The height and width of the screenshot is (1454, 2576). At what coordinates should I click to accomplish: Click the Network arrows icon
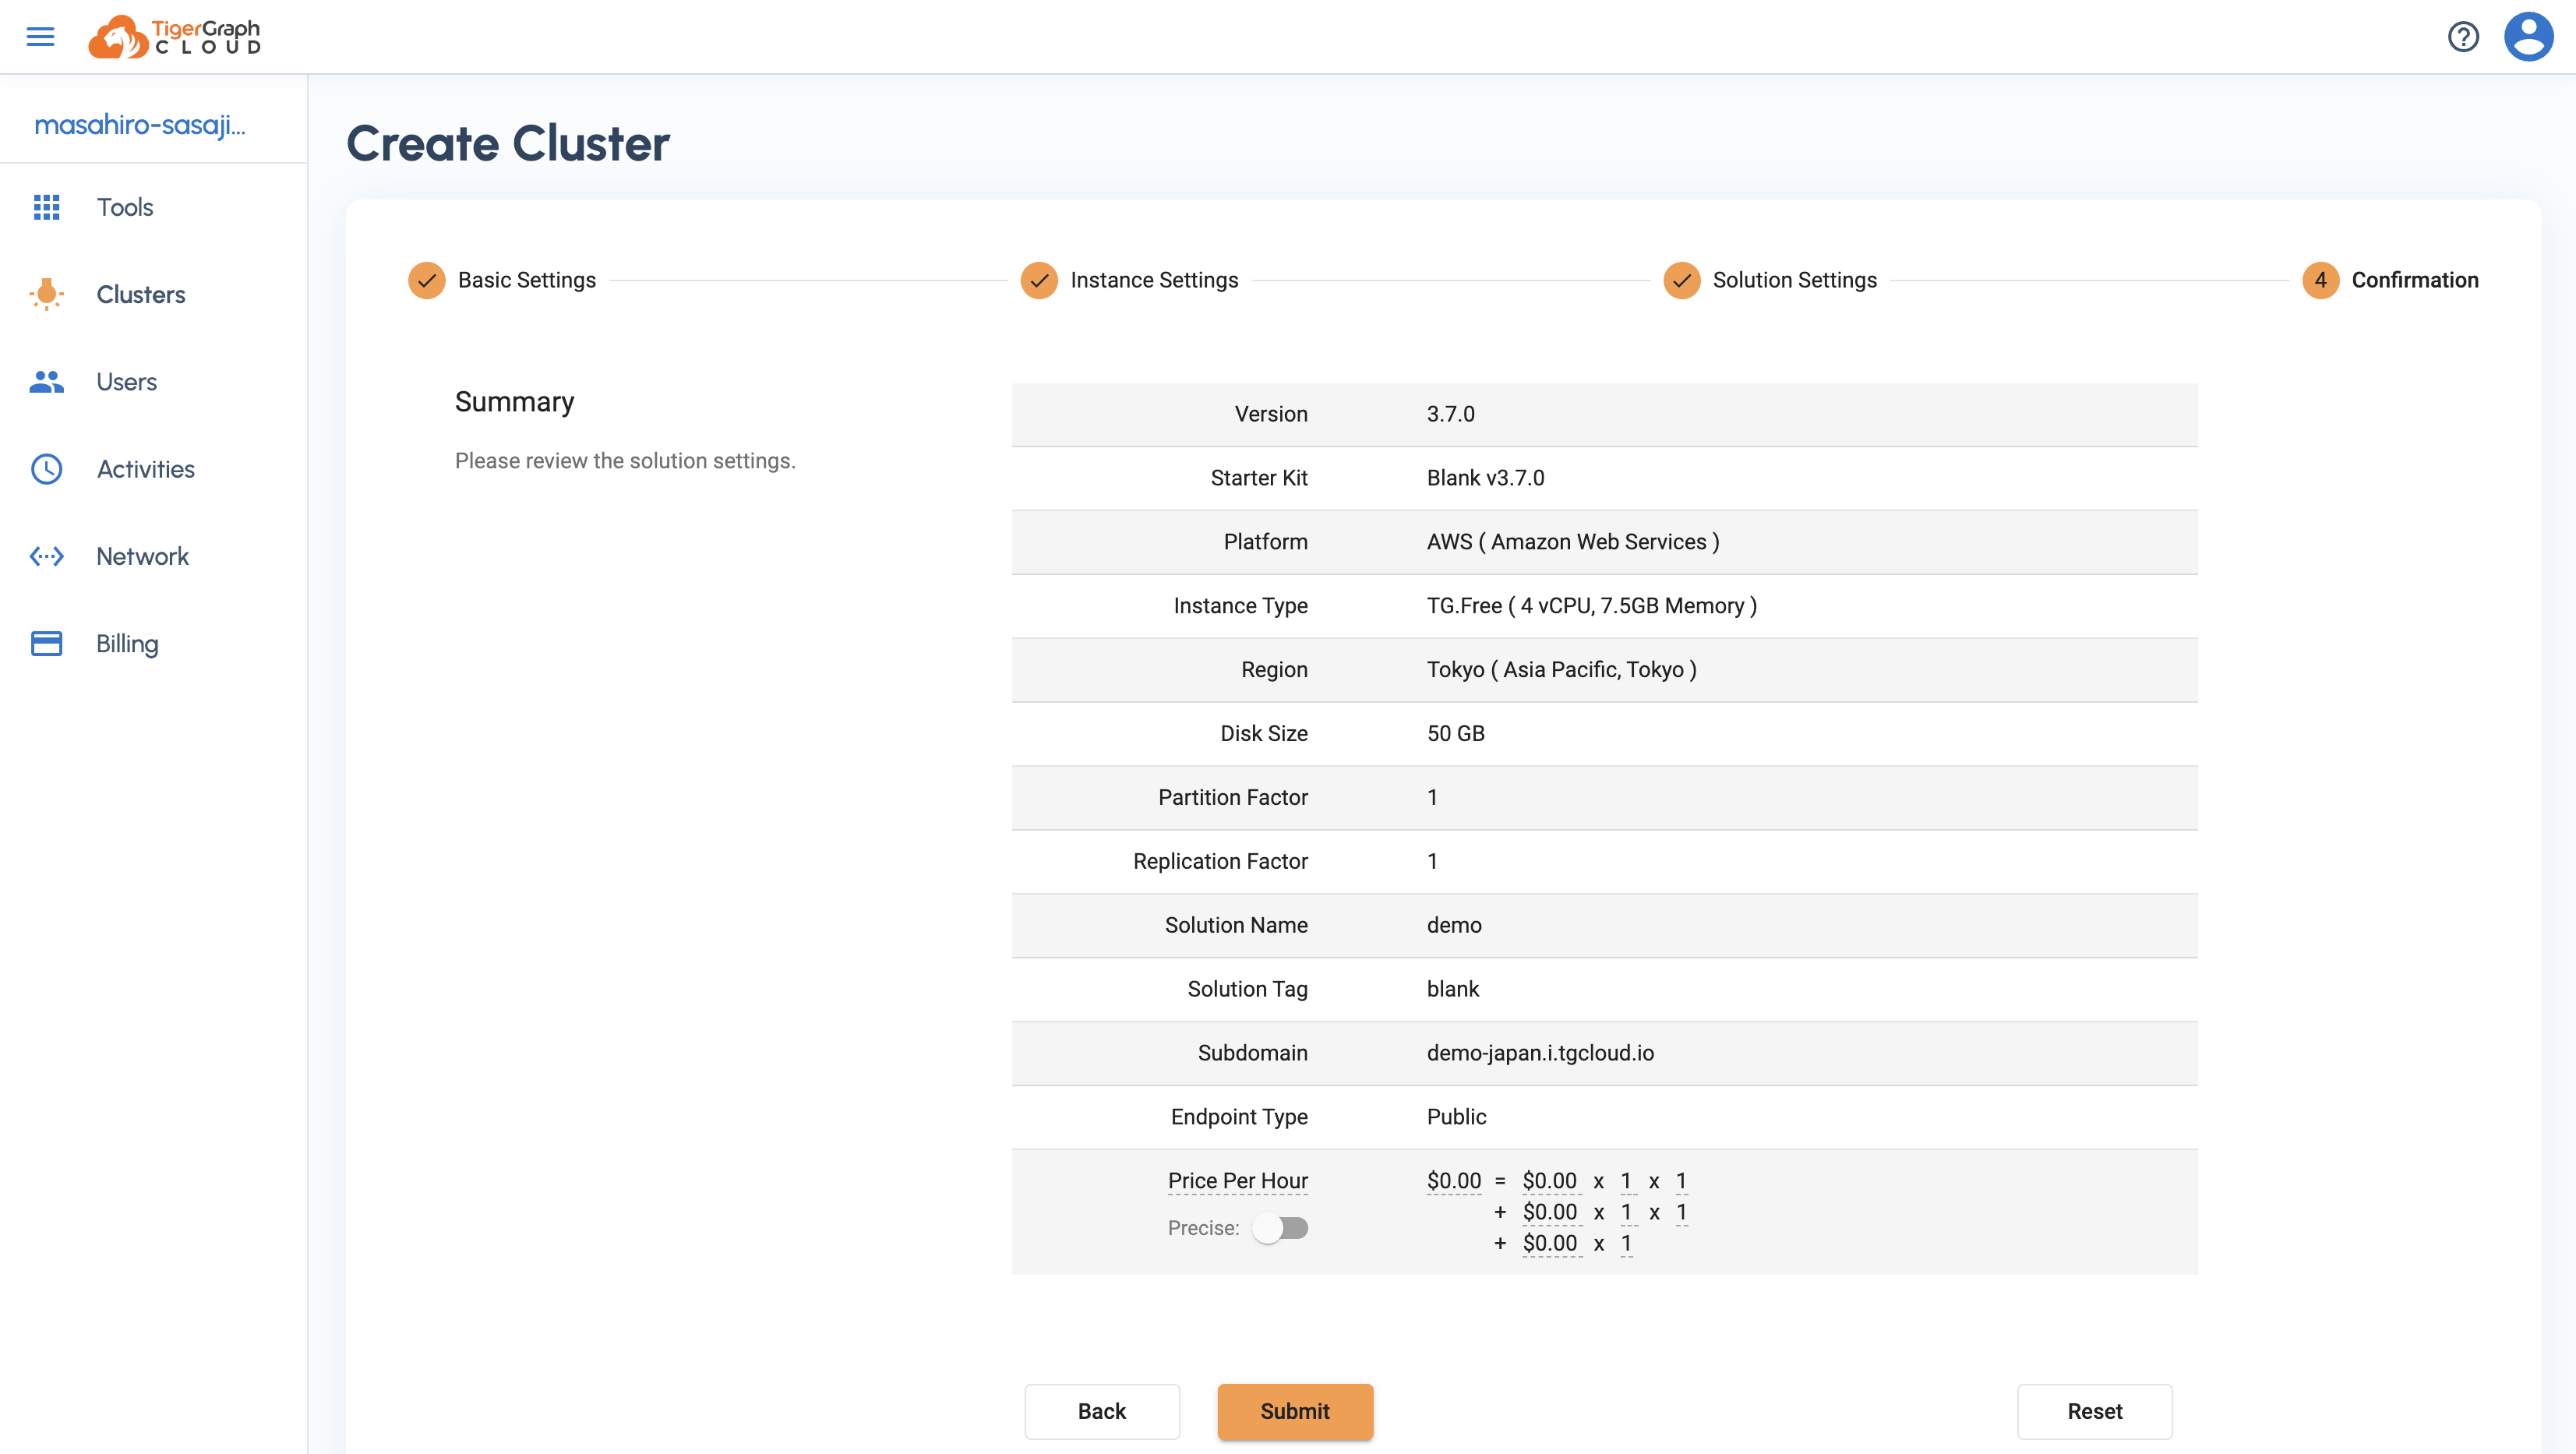46,556
